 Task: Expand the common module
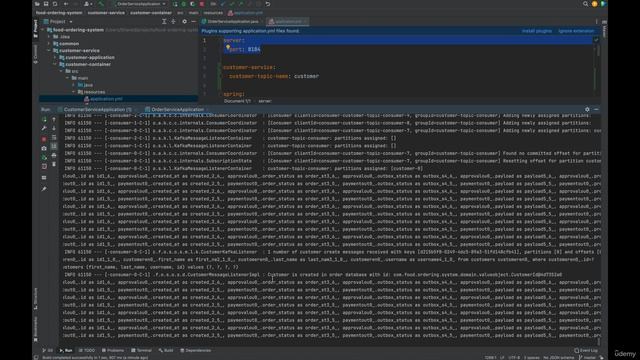(49, 44)
